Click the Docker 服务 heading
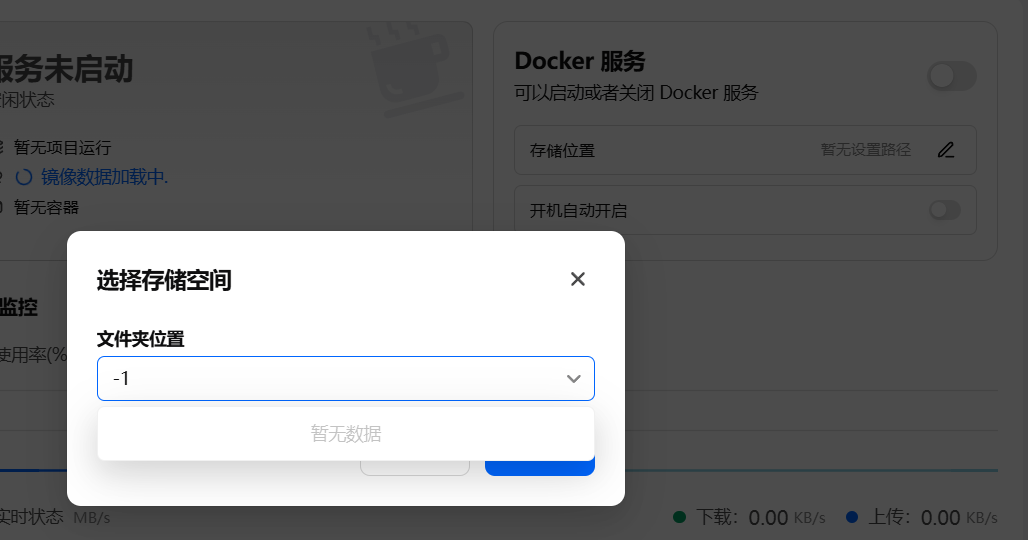 pos(579,61)
